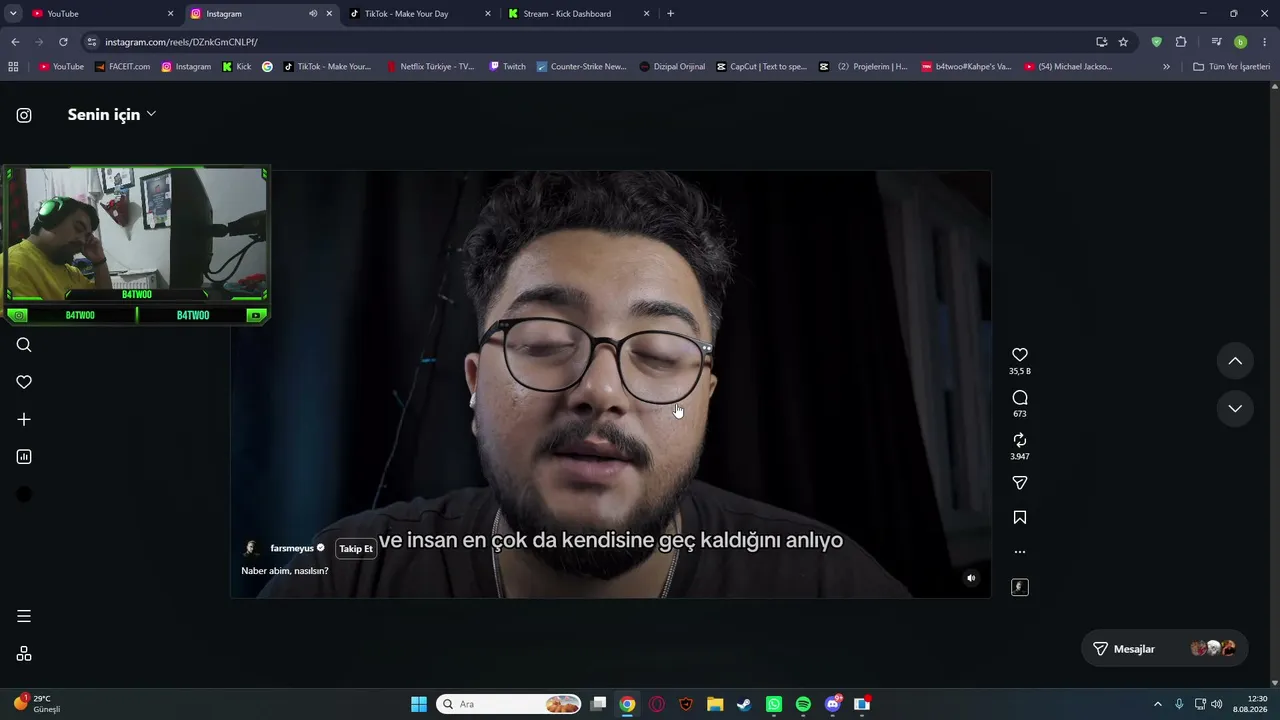Open the Chrome extensions puzzle icon
The height and width of the screenshot is (720, 1280).
tap(1181, 42)
